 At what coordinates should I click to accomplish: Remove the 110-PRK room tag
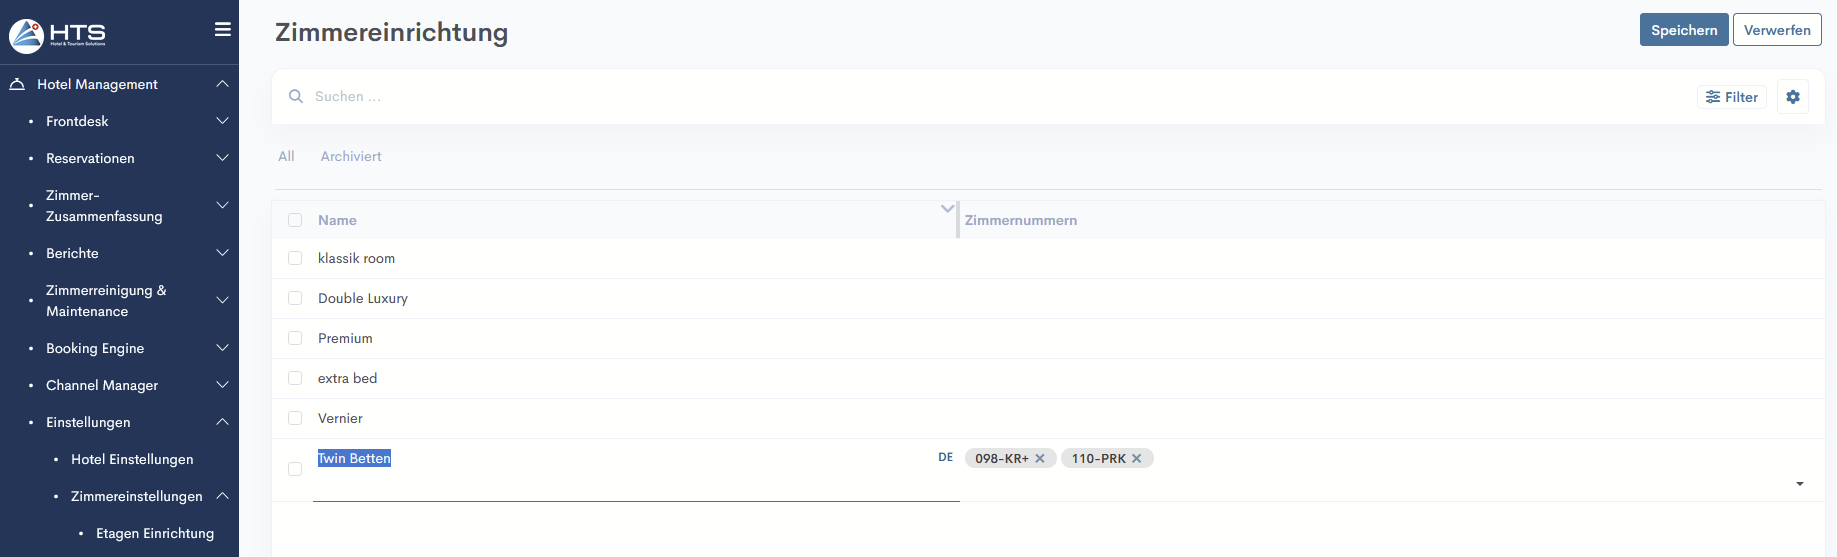pos(1137,459)
